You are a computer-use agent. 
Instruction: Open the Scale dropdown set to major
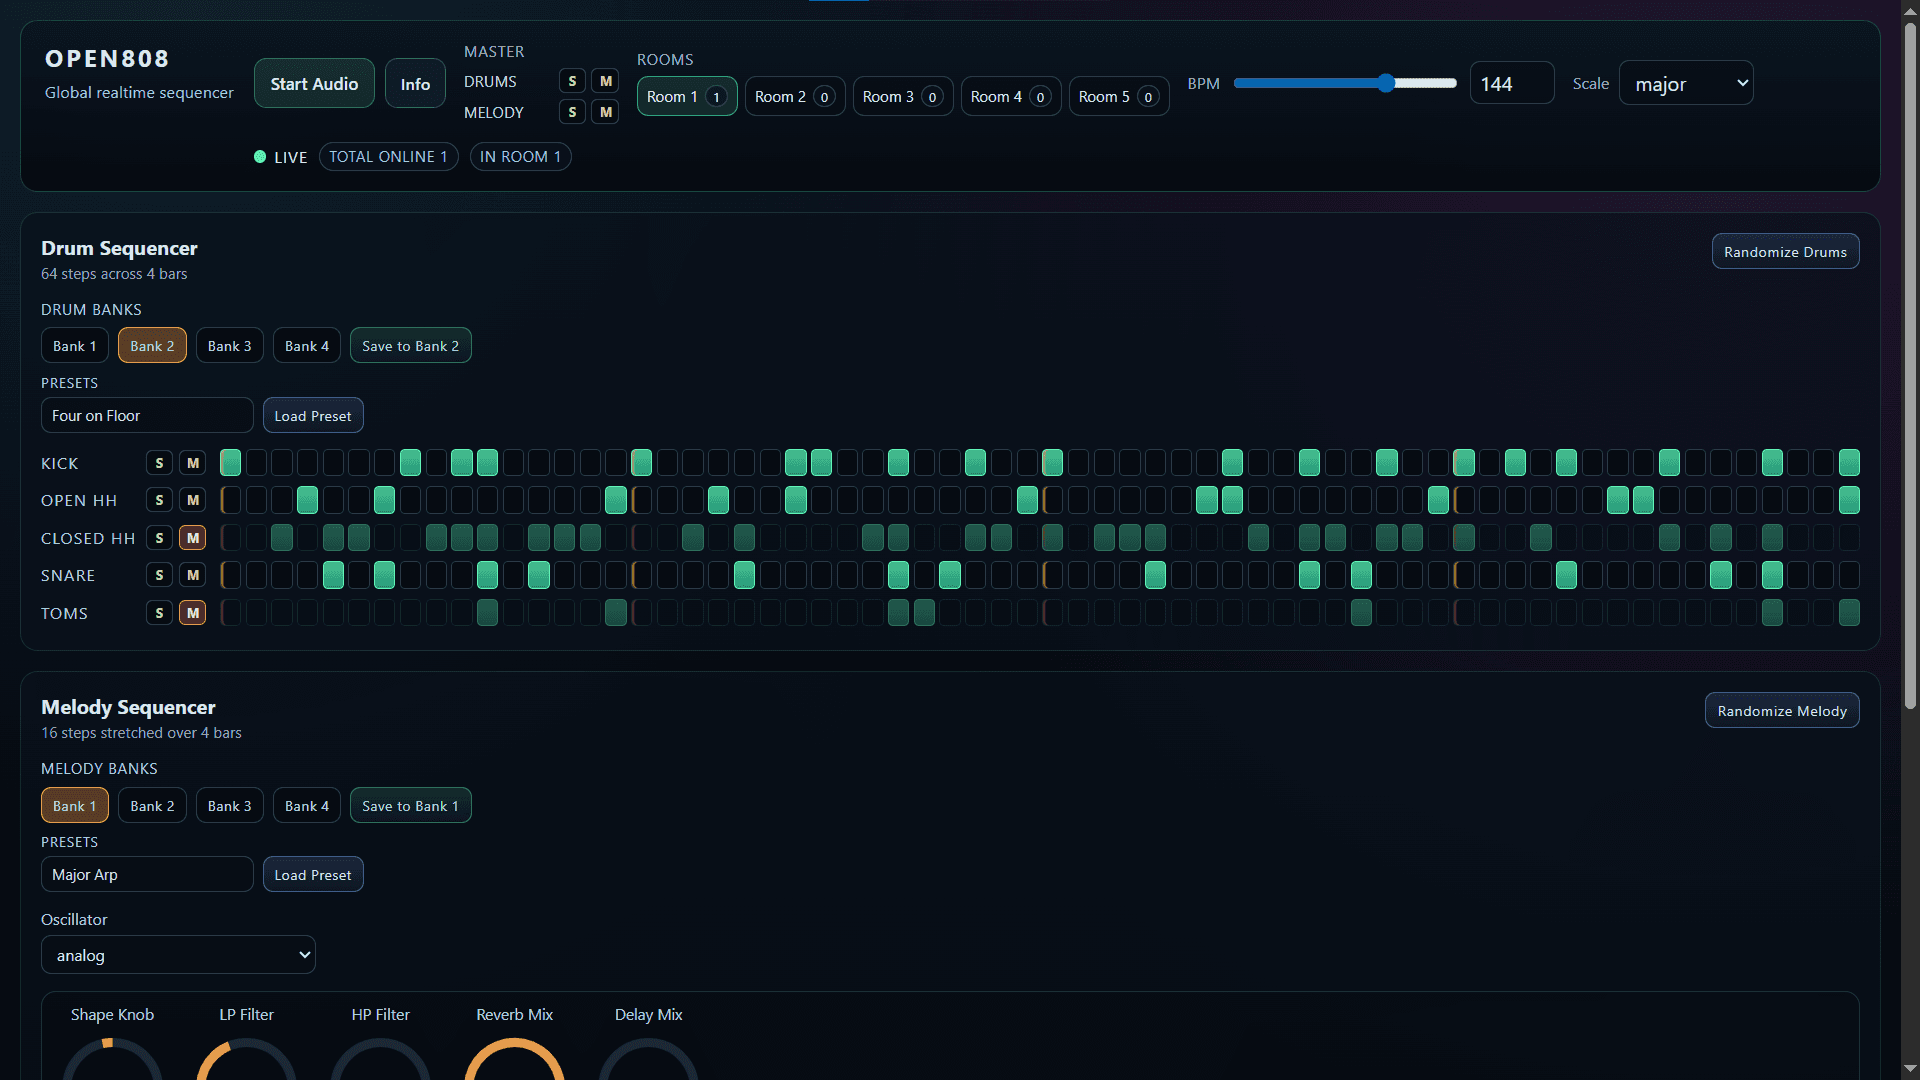1686,83
